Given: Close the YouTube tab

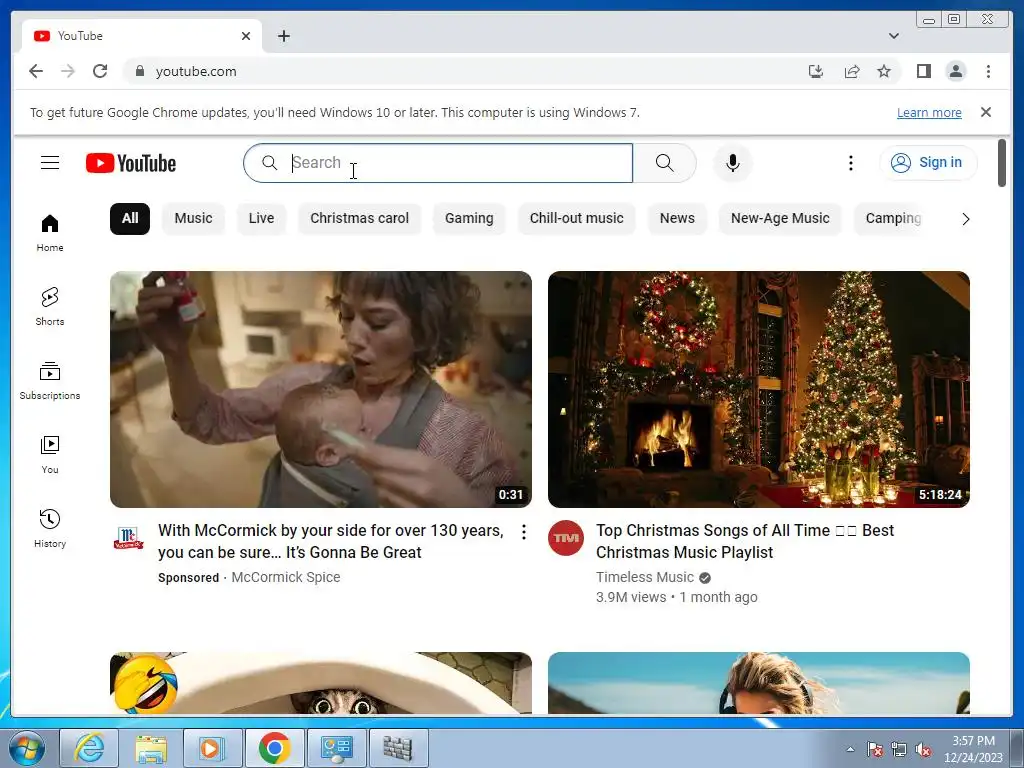Looking at the screenshot, I should click(x=246, y=36).
